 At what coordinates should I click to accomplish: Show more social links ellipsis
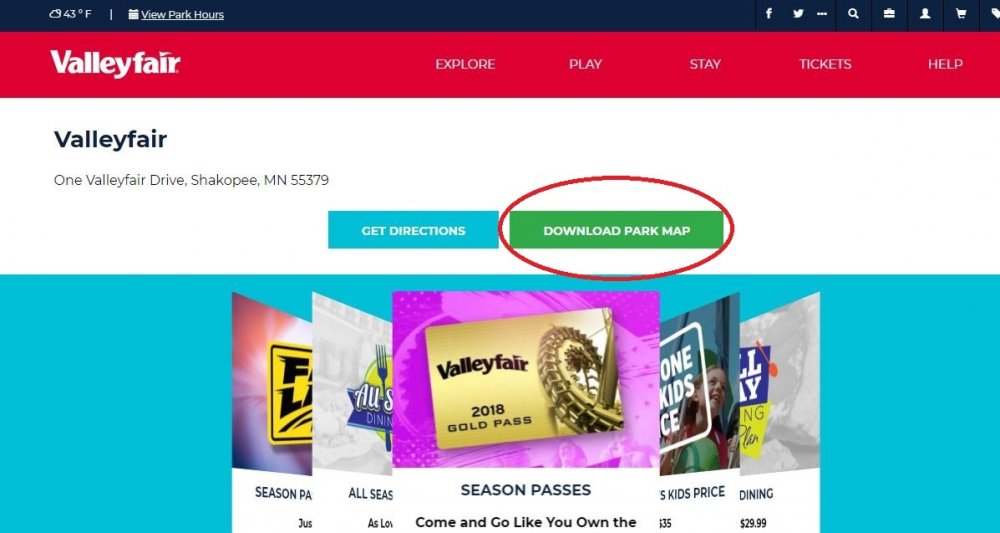click(x=822, y=13)
